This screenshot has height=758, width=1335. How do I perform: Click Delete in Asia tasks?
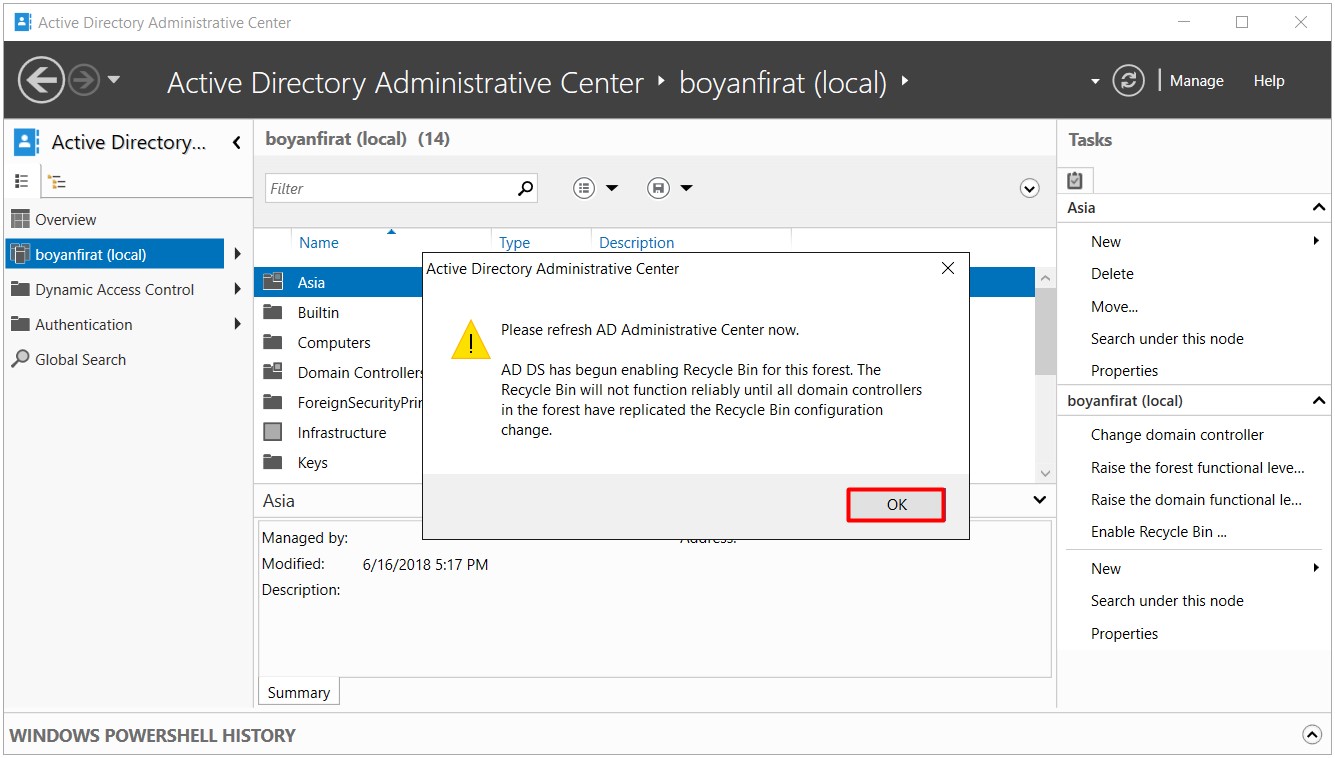1112,274
